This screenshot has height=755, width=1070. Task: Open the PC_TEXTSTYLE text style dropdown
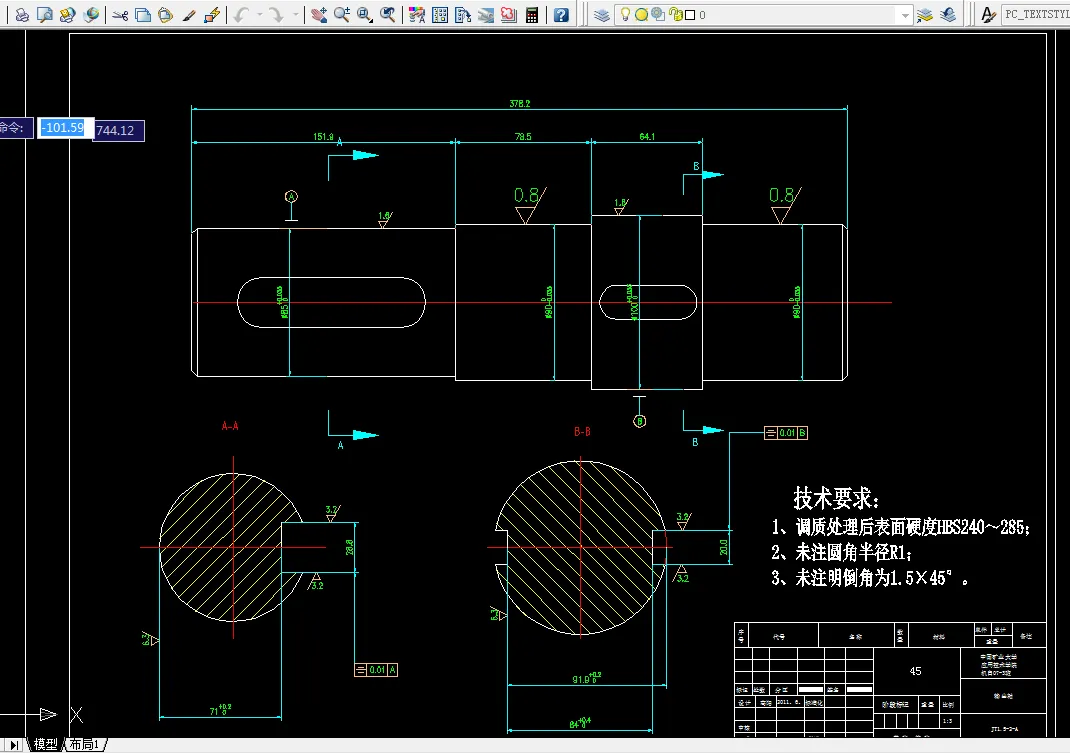pyautogui.click(x=1036, y=14)
